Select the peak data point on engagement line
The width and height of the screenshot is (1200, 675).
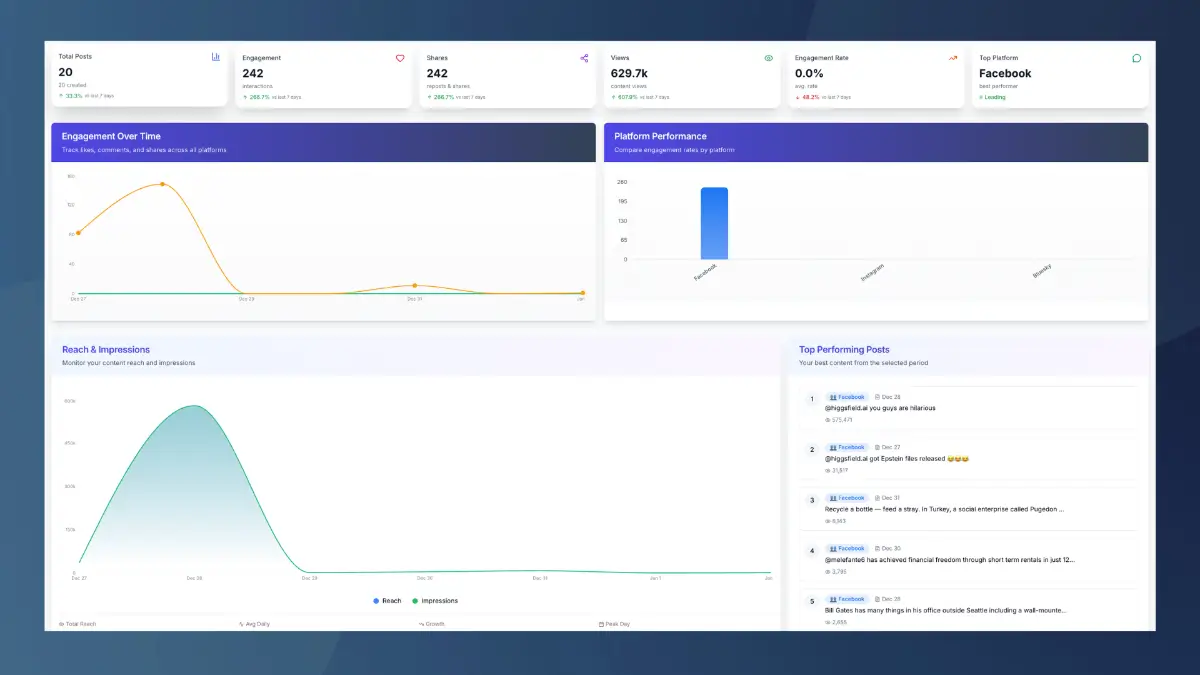tap(162, 184)
